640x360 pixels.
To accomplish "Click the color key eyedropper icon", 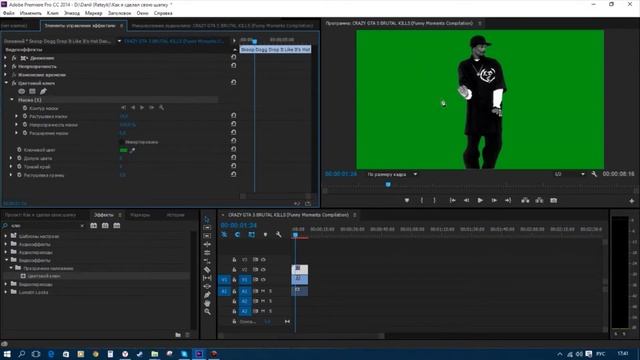I will pyautogui.click(x=132, y=150).
